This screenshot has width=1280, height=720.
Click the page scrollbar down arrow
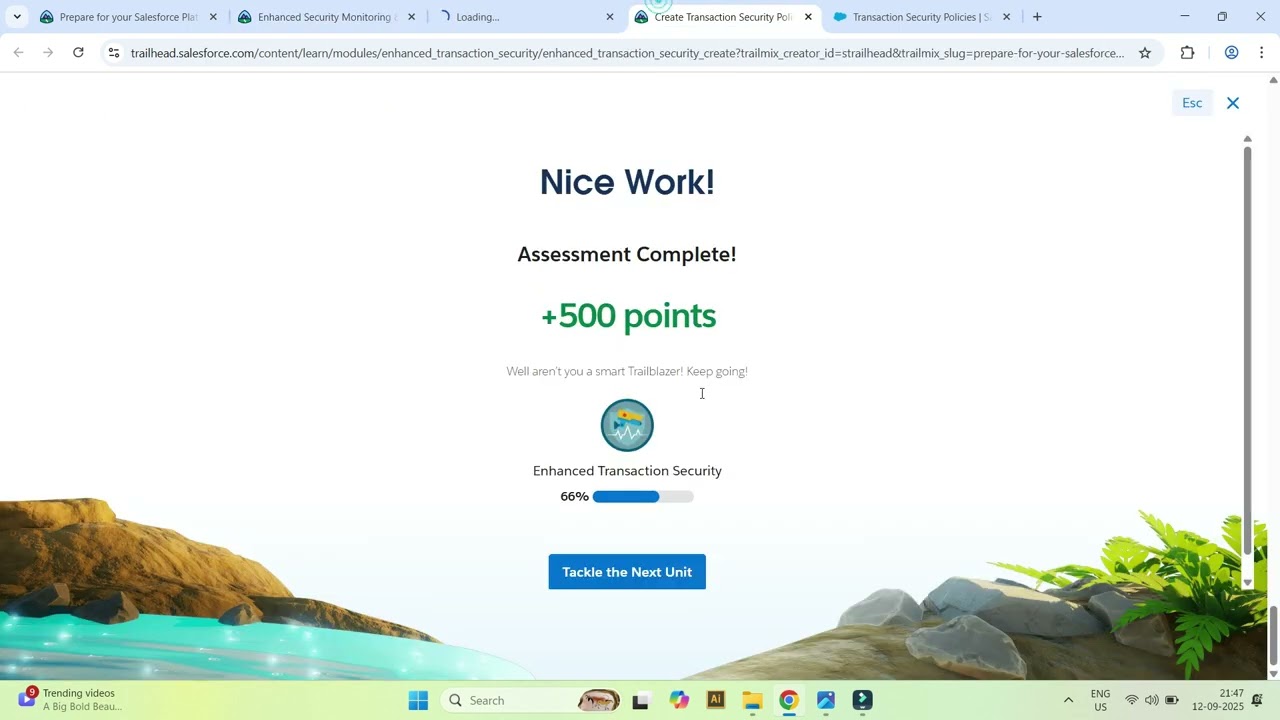click(1273, 674)
